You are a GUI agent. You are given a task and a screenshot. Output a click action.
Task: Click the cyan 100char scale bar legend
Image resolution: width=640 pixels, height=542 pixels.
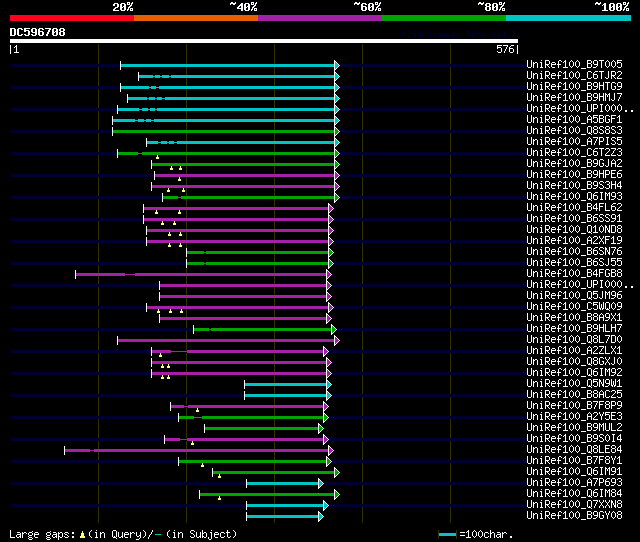coord(447,534)
